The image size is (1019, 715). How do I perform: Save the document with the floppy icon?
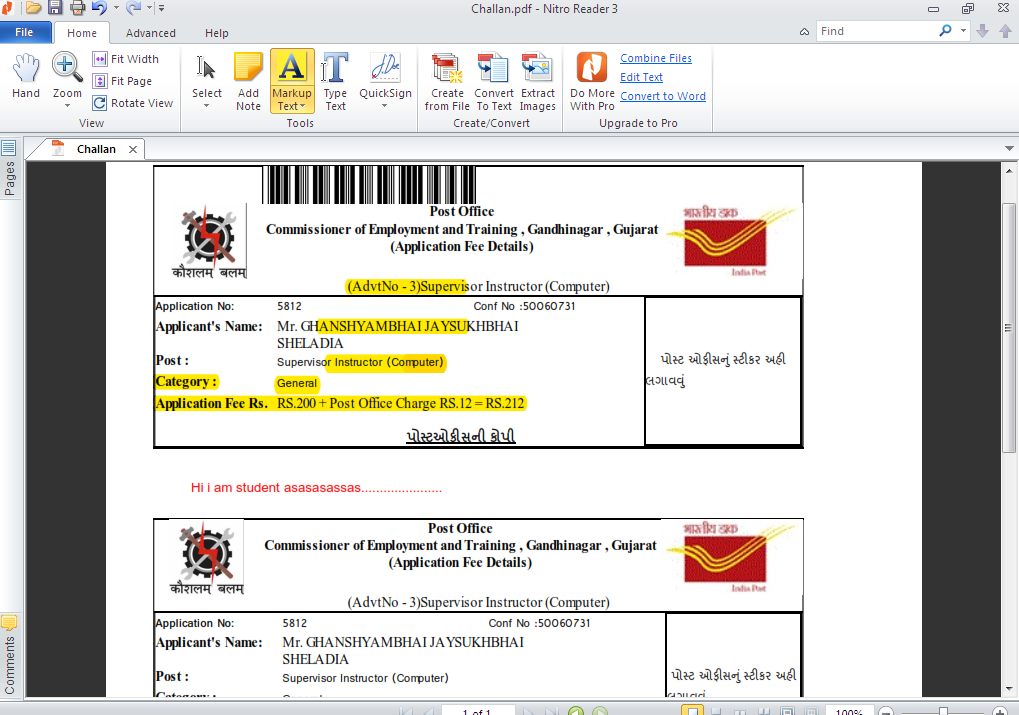coord(55,8)
